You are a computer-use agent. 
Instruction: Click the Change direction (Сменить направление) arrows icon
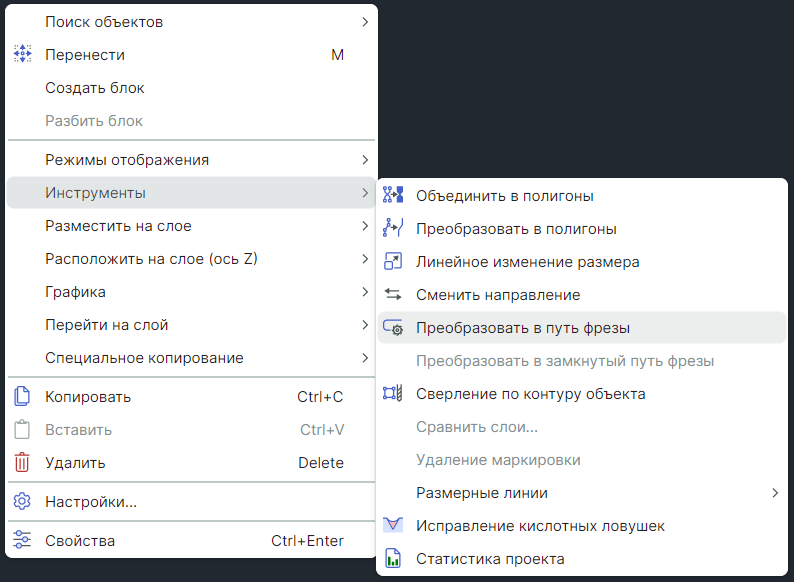393,295
